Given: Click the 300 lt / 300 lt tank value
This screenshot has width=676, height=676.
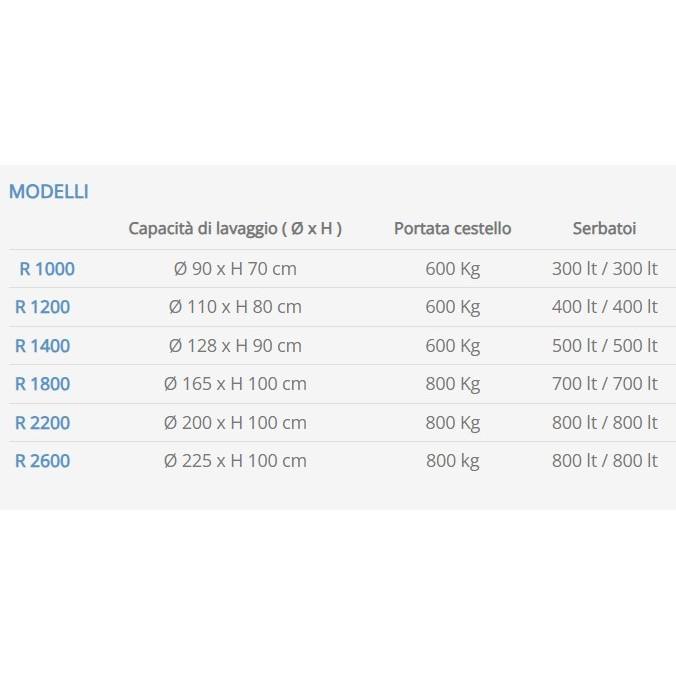Looking at the screenshot, I should point(604,269).
